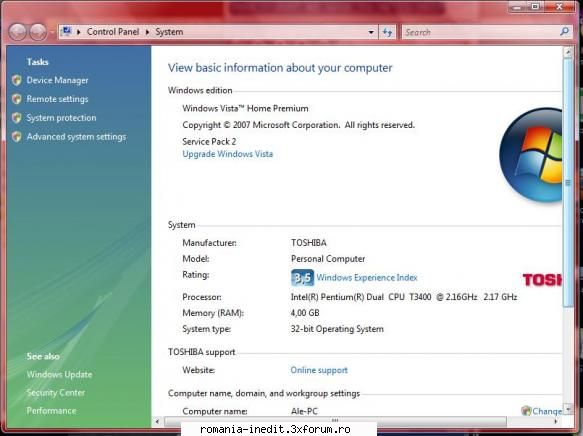Expand the arrow before Control Panel breadcrumb
This screenshot has height=436, width=583.
pyautogui.click(x=79, y=32)
